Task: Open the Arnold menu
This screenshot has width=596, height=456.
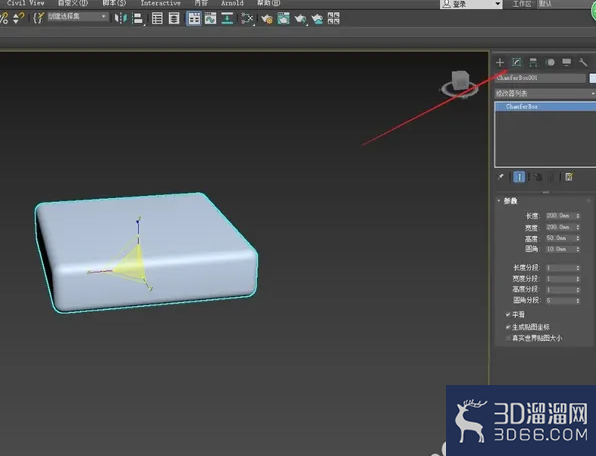Action: 232,3
